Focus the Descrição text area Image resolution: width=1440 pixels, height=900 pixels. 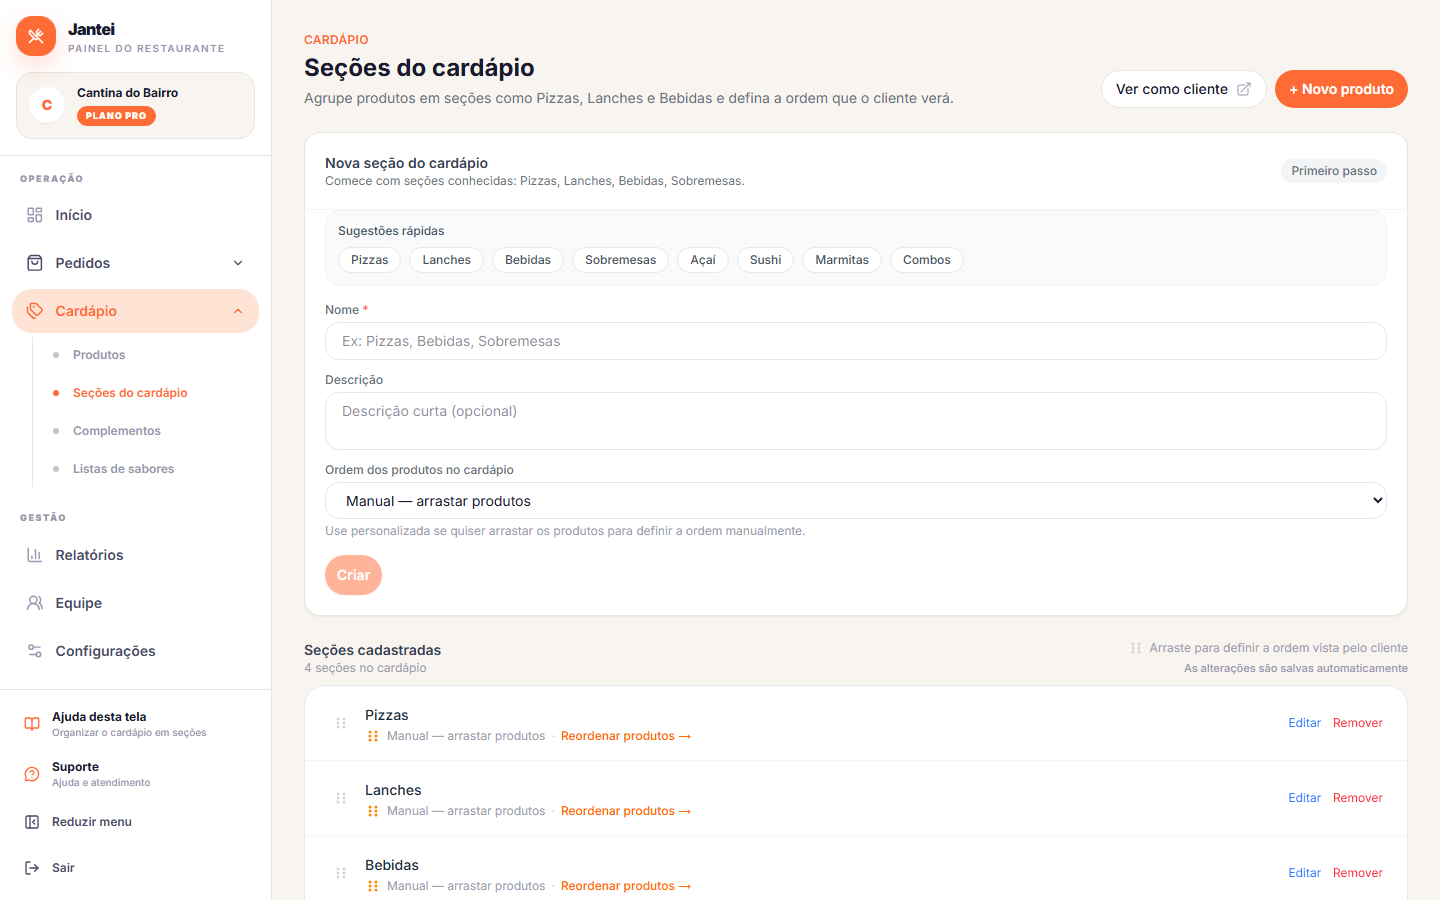pos(856,421)
